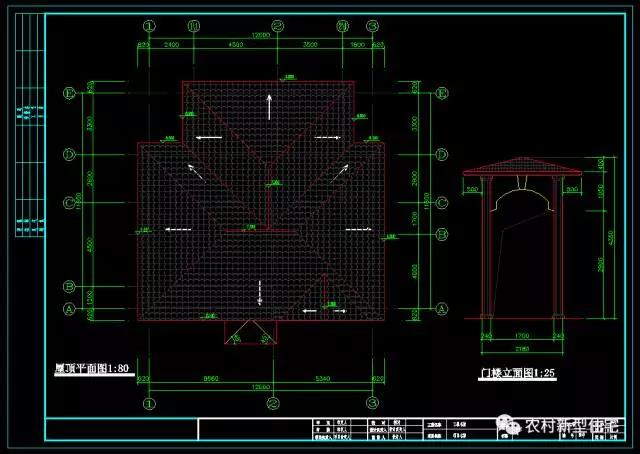Select the downward dashed slope arrow on roof
The image size is (640, 454).
click(260, 291)
